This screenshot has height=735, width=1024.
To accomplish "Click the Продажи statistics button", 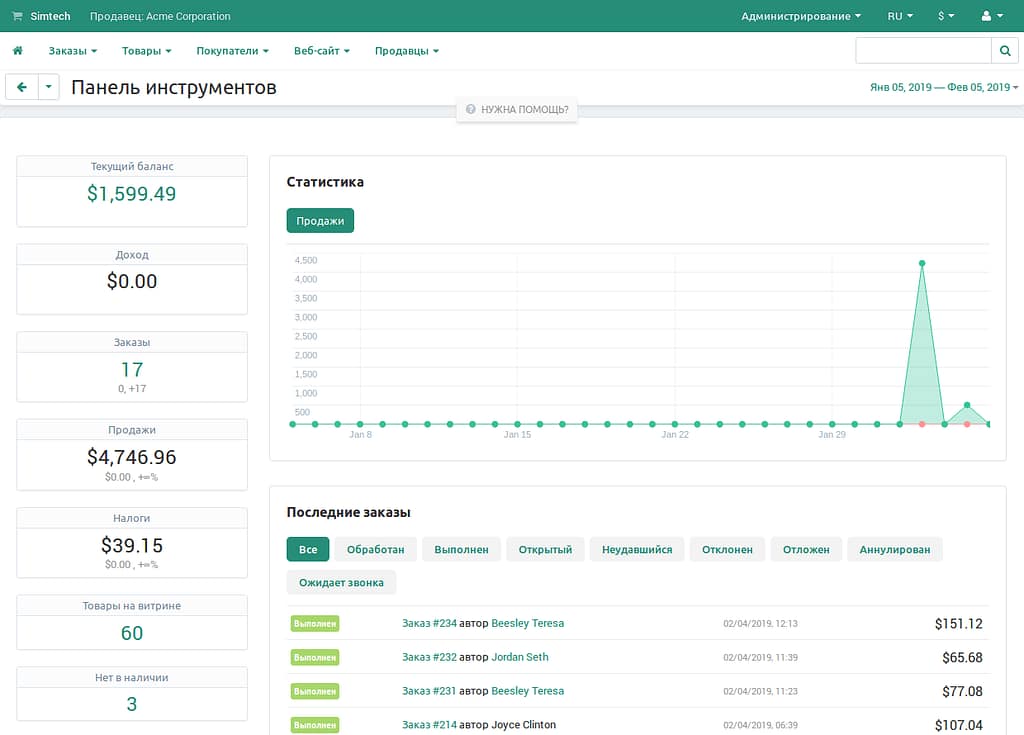I will coord(320,221).
